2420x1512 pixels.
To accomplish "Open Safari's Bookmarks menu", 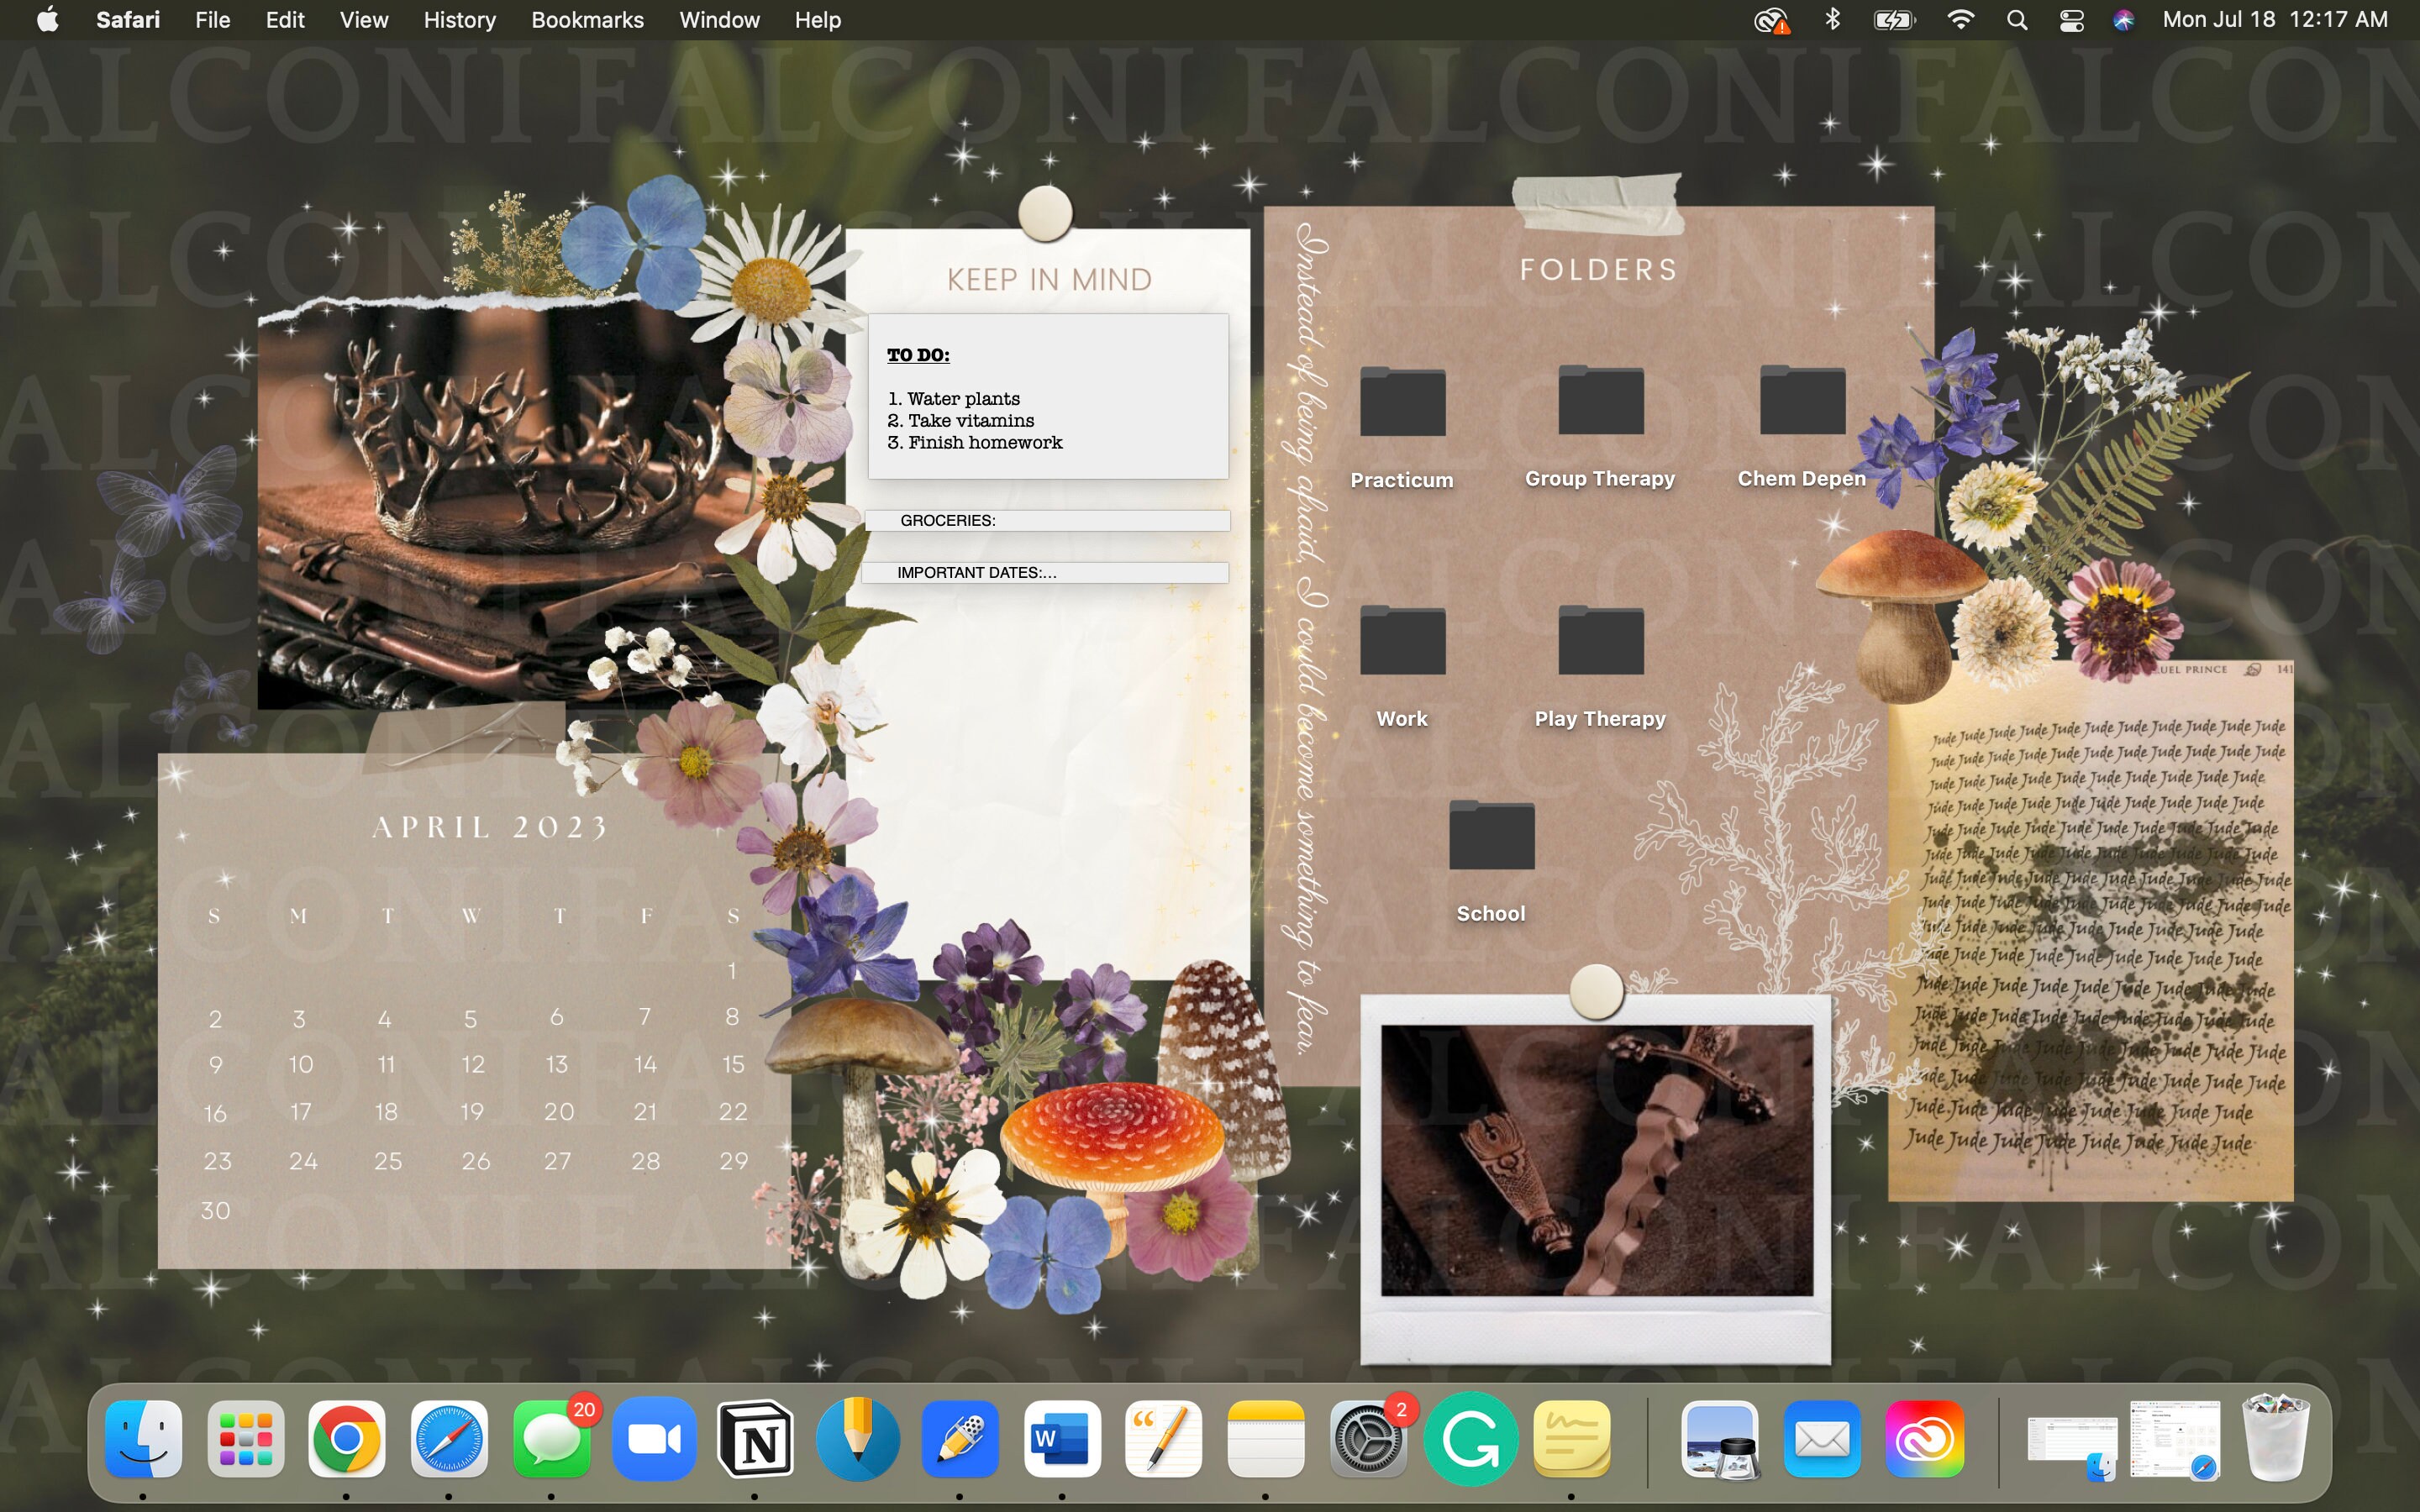I will [587, 19].
